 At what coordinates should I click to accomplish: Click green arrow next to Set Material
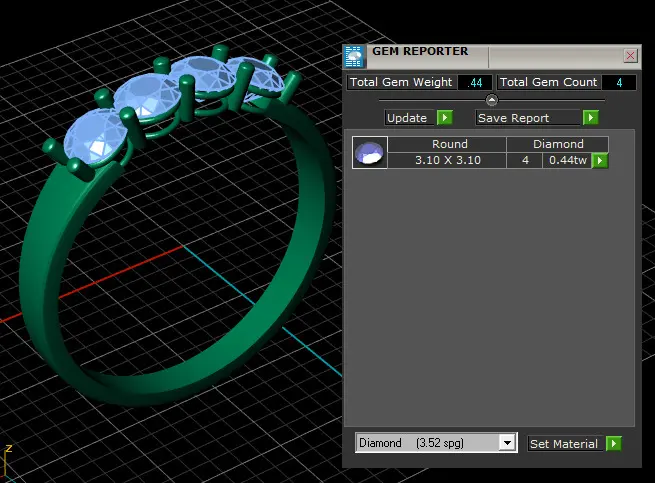[x=614, y=444]
